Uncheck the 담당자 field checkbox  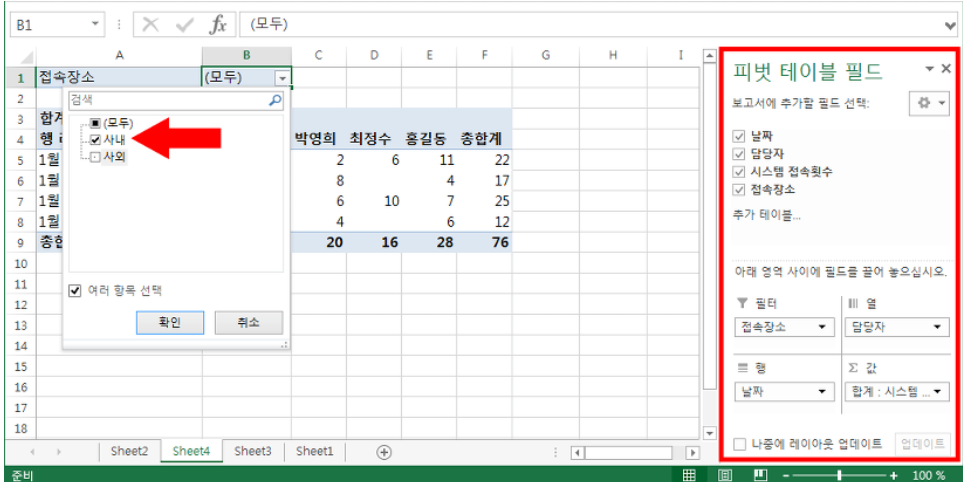(739, 154)
